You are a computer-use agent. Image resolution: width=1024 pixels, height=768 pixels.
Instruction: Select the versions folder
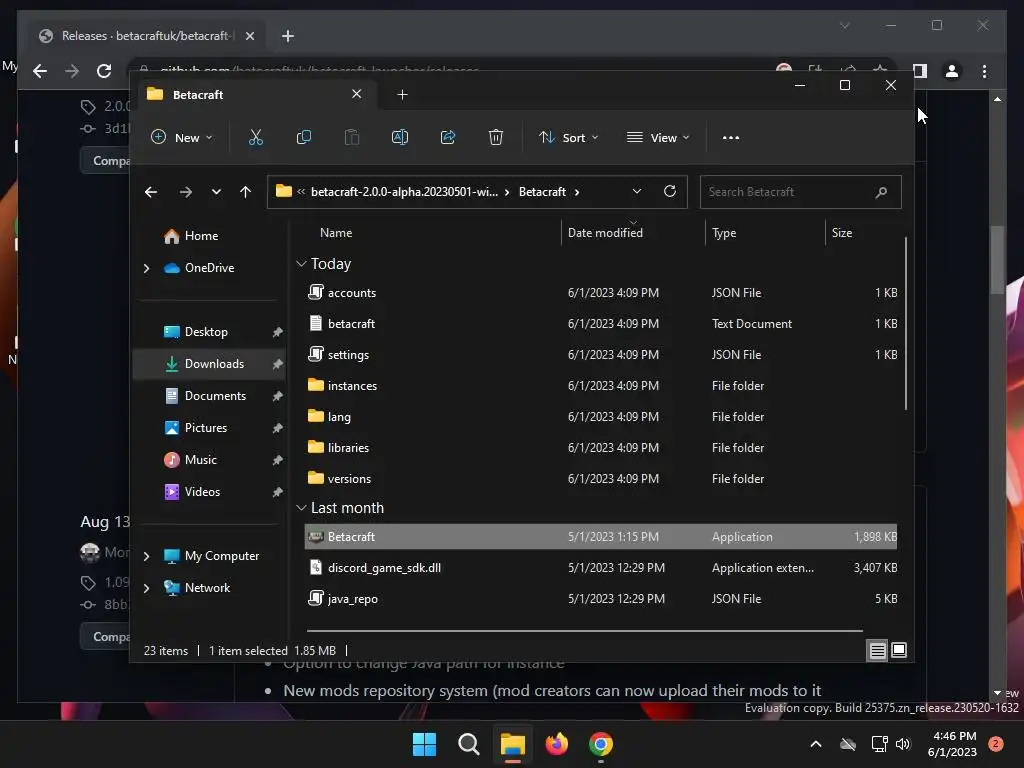point(601,479)
